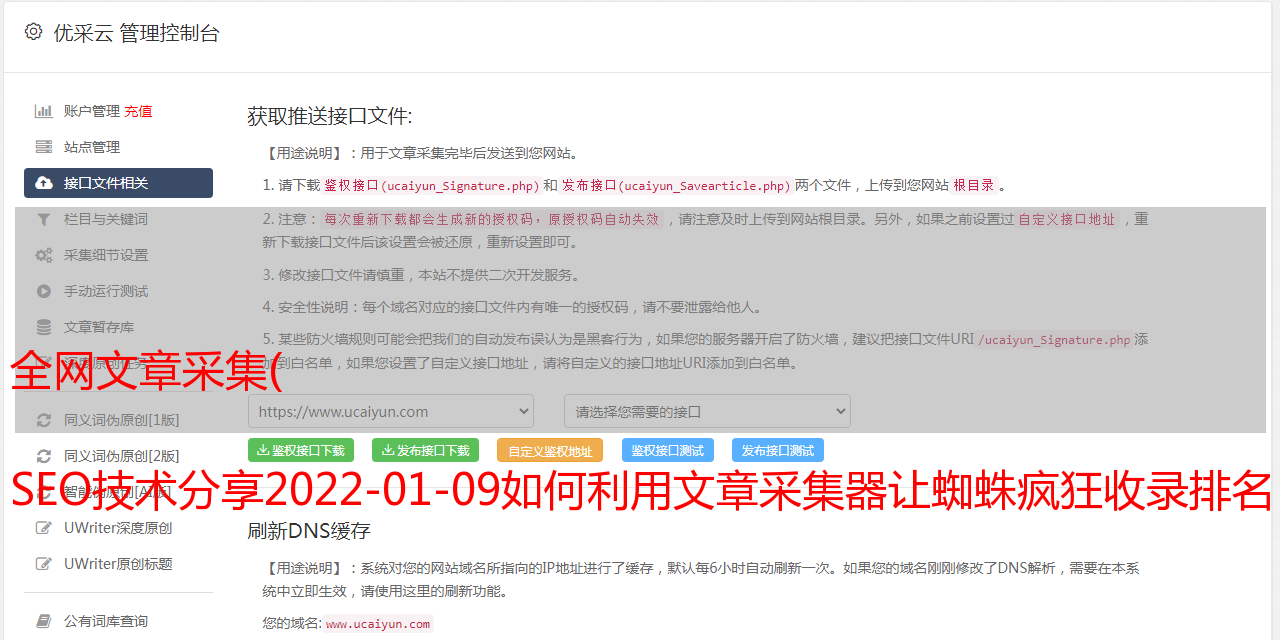Click the highlighted 自定义接口地址 text

[x=1067, y=219]
